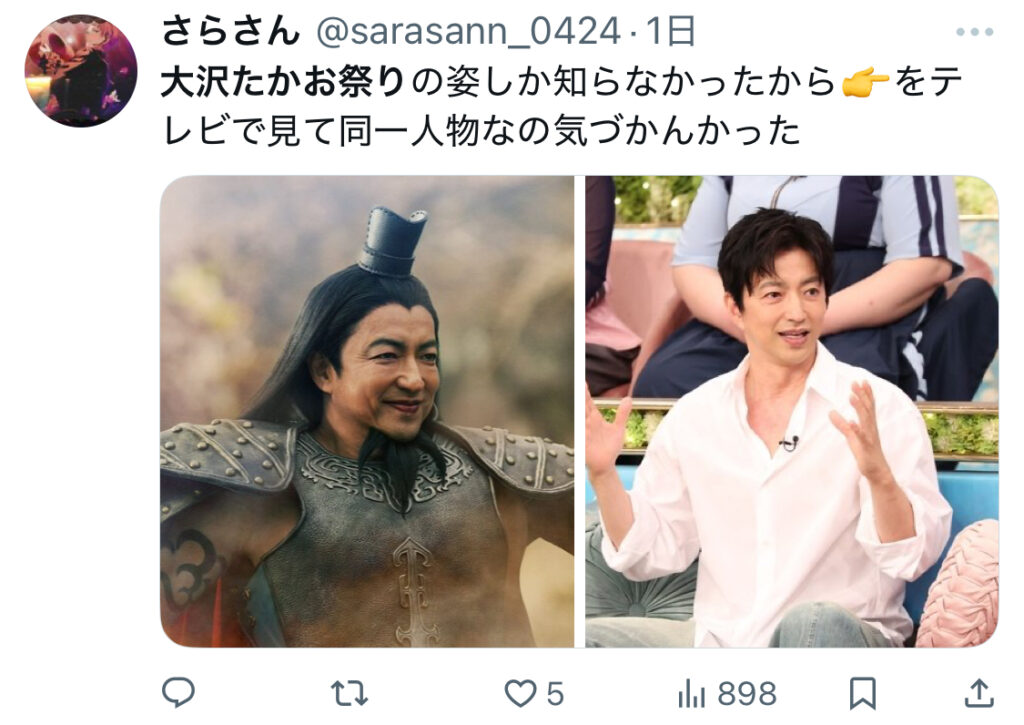Click the 1日 timestamp

[670, 31]
